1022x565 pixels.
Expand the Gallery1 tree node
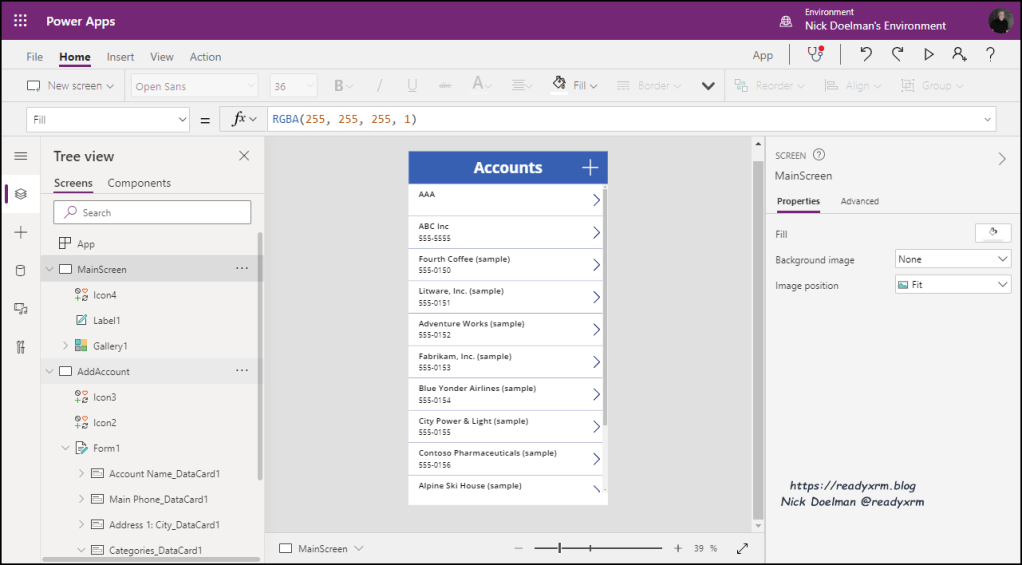pos(66,346)
